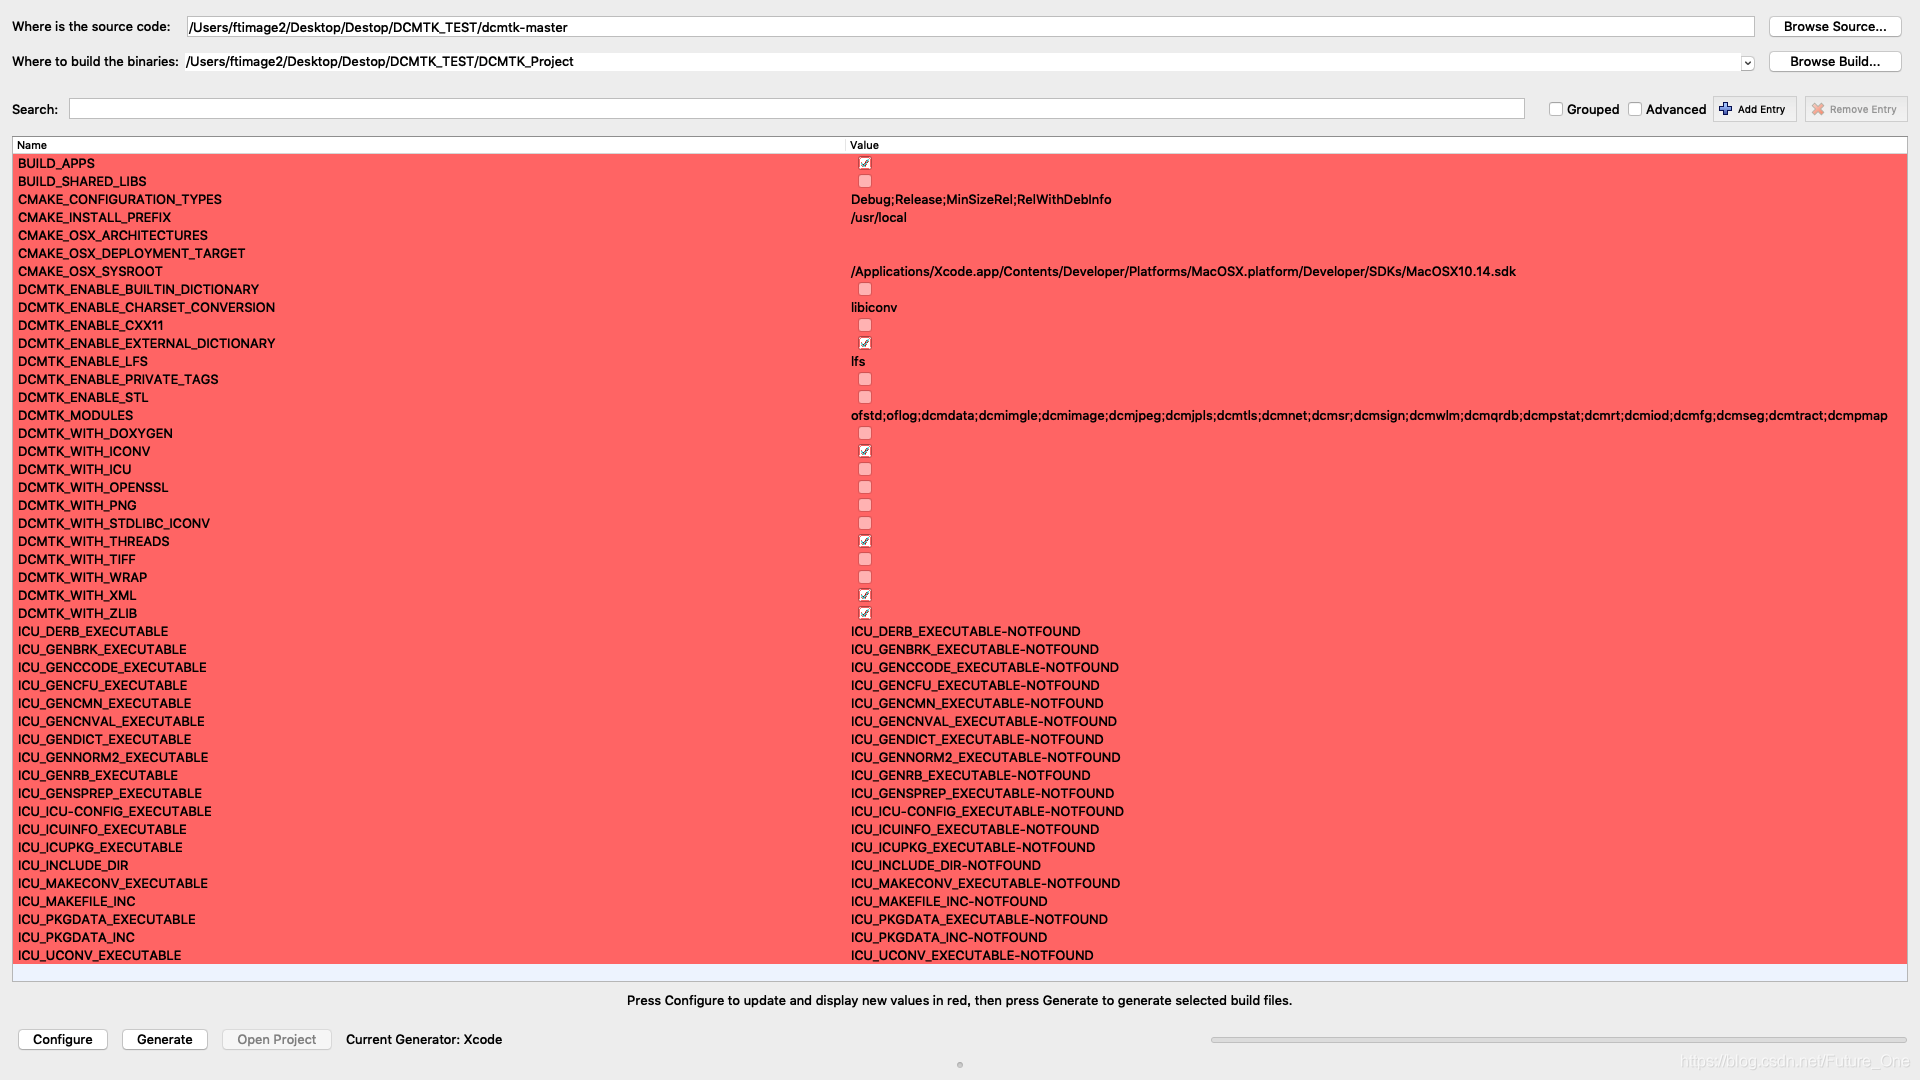Image resolution: width=1920 pixels, height=1080 pixels.
Task: Check the DCMTK_WITH_DOXYGEN option
Action: coord(865,433)
